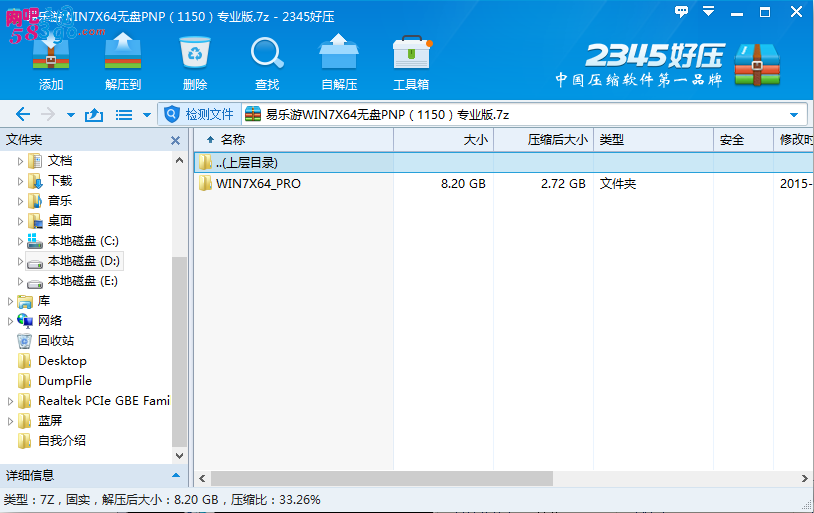814x513 pixels.
Task: Expand the 音乐 tree node
Action: click(x=20, y=201)
